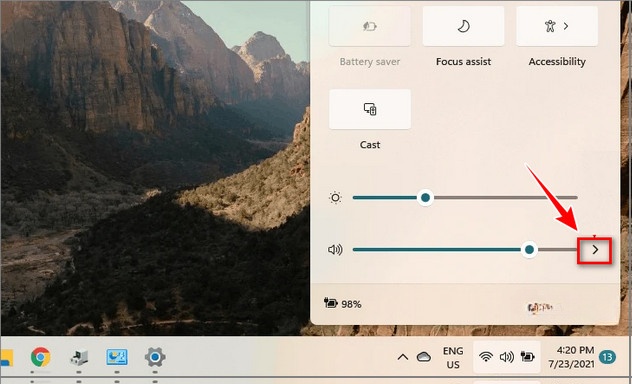
Task: Click the brightness sun icon
Action: pos(335,198)
